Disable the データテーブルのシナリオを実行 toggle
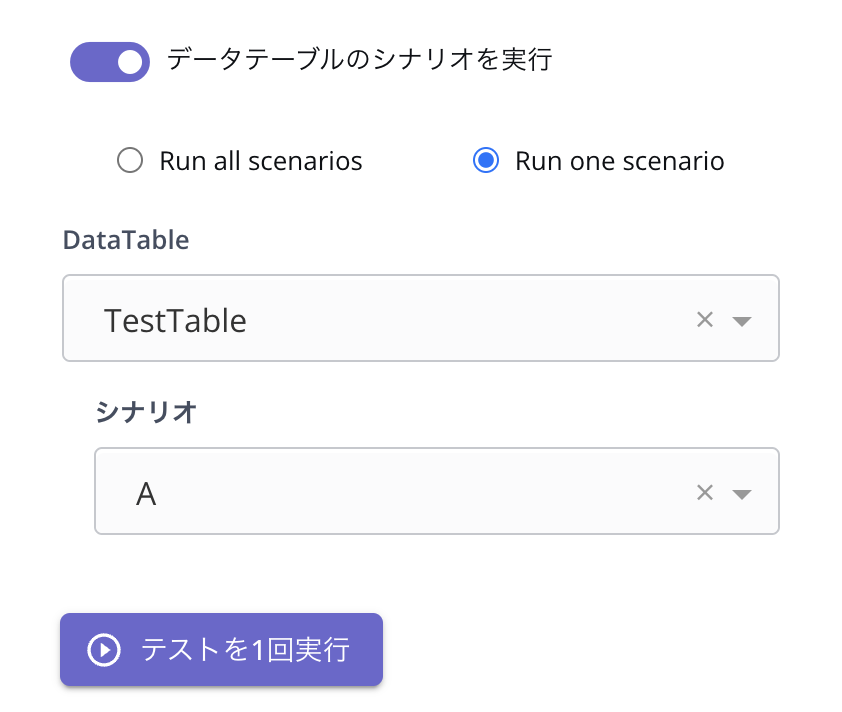842x712 pixels. tap(109, 62)
